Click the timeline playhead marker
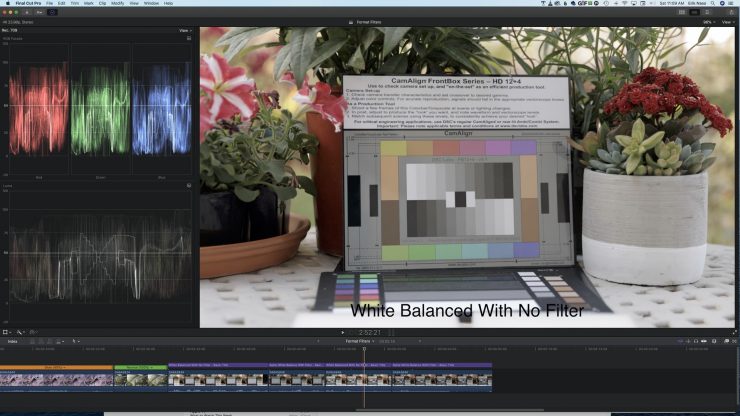This screenshot has width=740, height=416. (364, 349)
